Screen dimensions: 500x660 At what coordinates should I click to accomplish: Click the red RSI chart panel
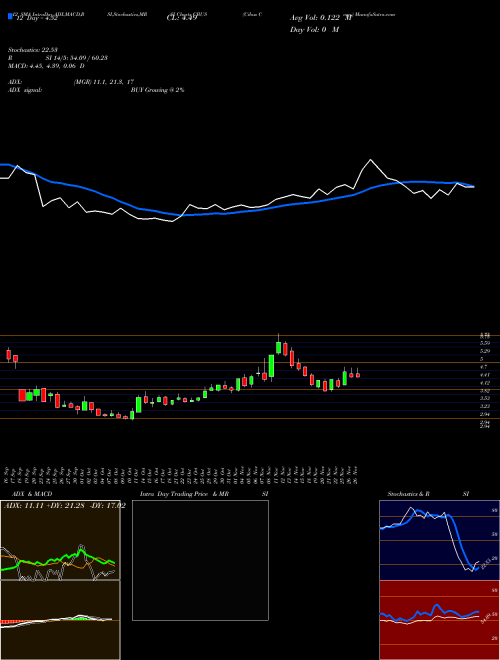(x=439, y=620)
